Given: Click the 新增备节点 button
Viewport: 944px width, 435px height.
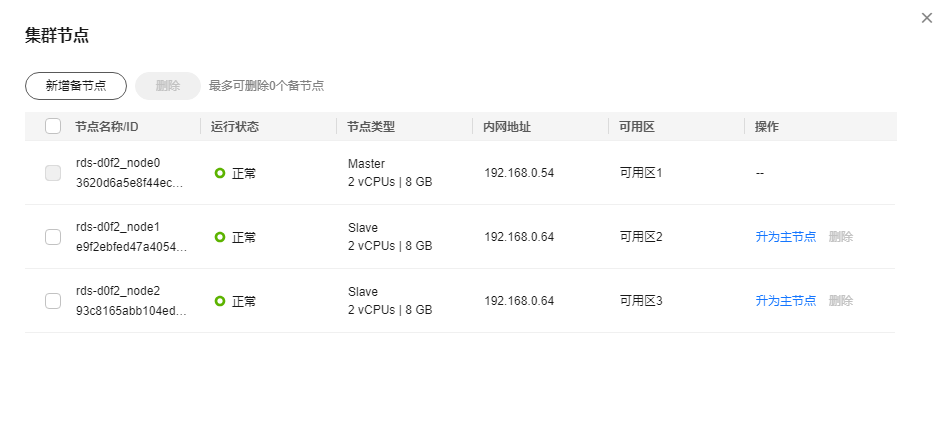Looking at the screenshot, I should (76, 86).
